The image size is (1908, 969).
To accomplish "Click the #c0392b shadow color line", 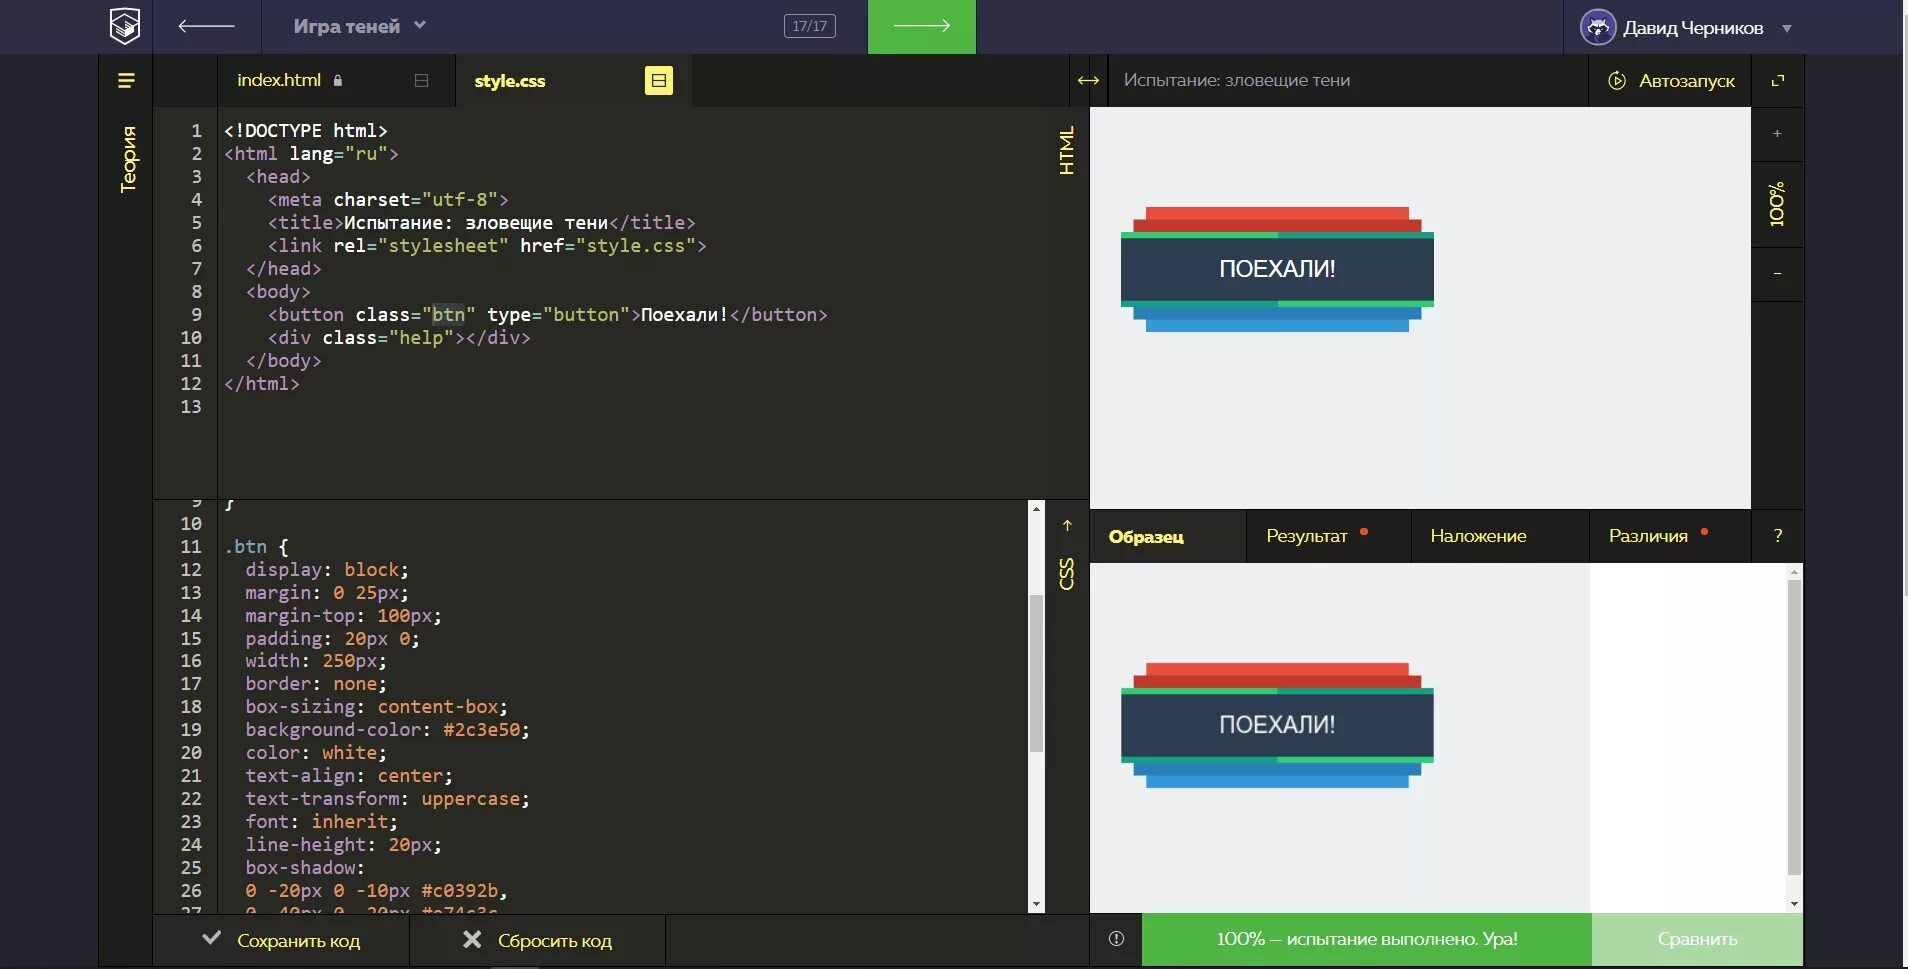I will point(377,891).
